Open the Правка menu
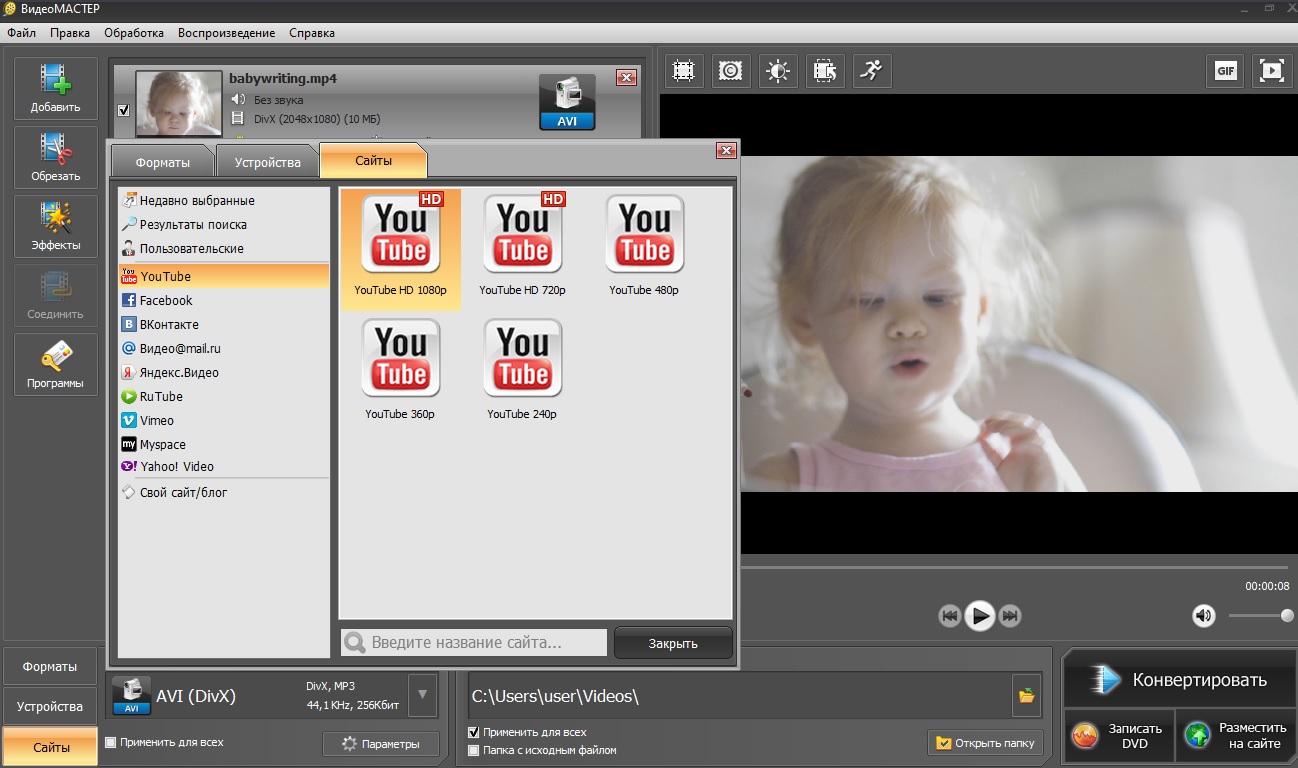This screenshot has height=768, width=1298. tap(70, 33)
